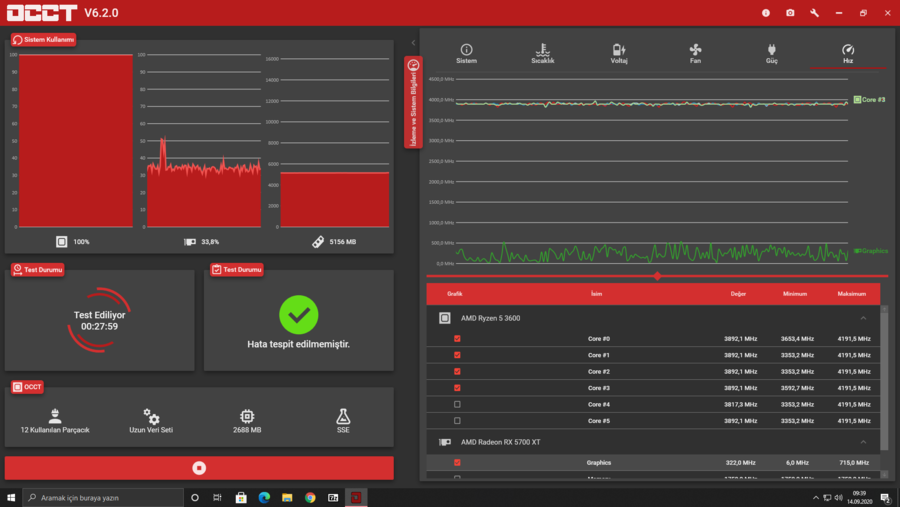
Task: Sort by the Değer column header
Action: click(x=738, y=294)
